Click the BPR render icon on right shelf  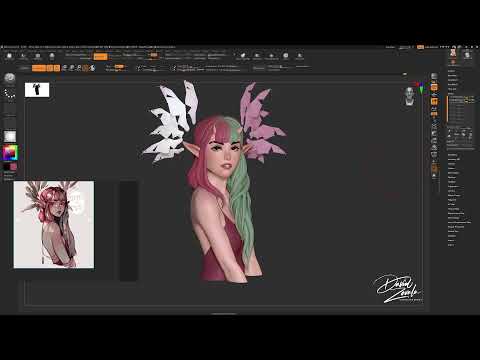(x=434, y=76)
